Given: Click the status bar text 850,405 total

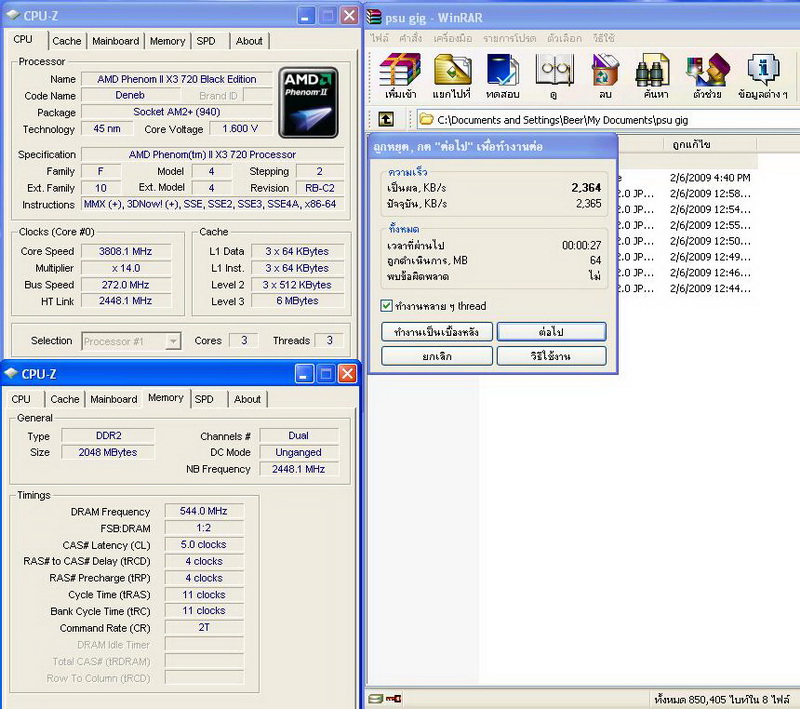Looking at the screenshot, I should click(x=722, y=699).
